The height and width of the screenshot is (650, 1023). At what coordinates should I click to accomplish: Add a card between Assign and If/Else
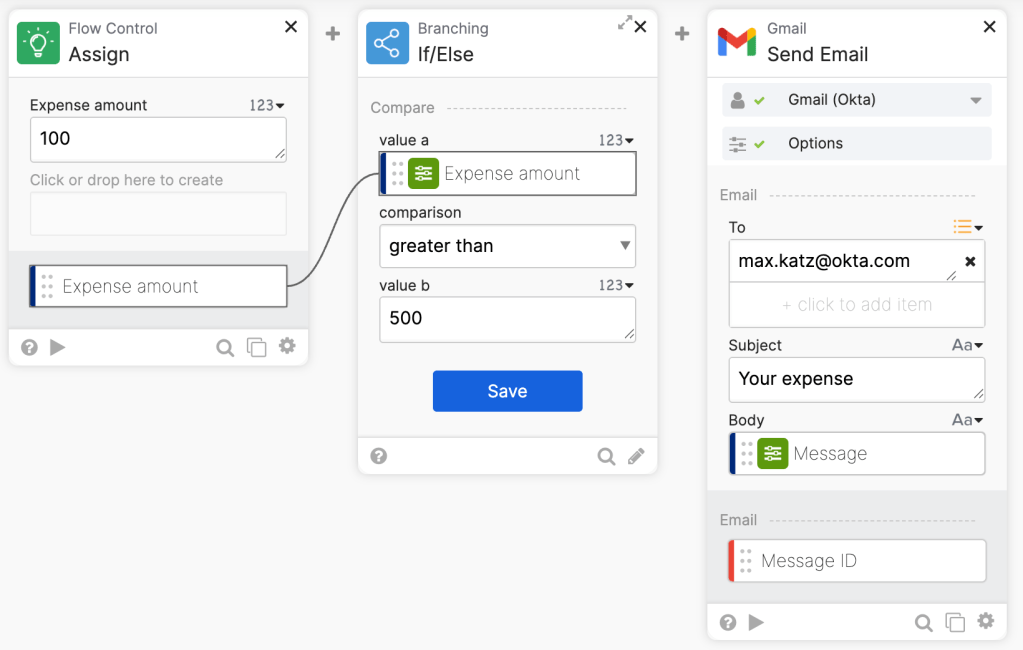[333, 34]
